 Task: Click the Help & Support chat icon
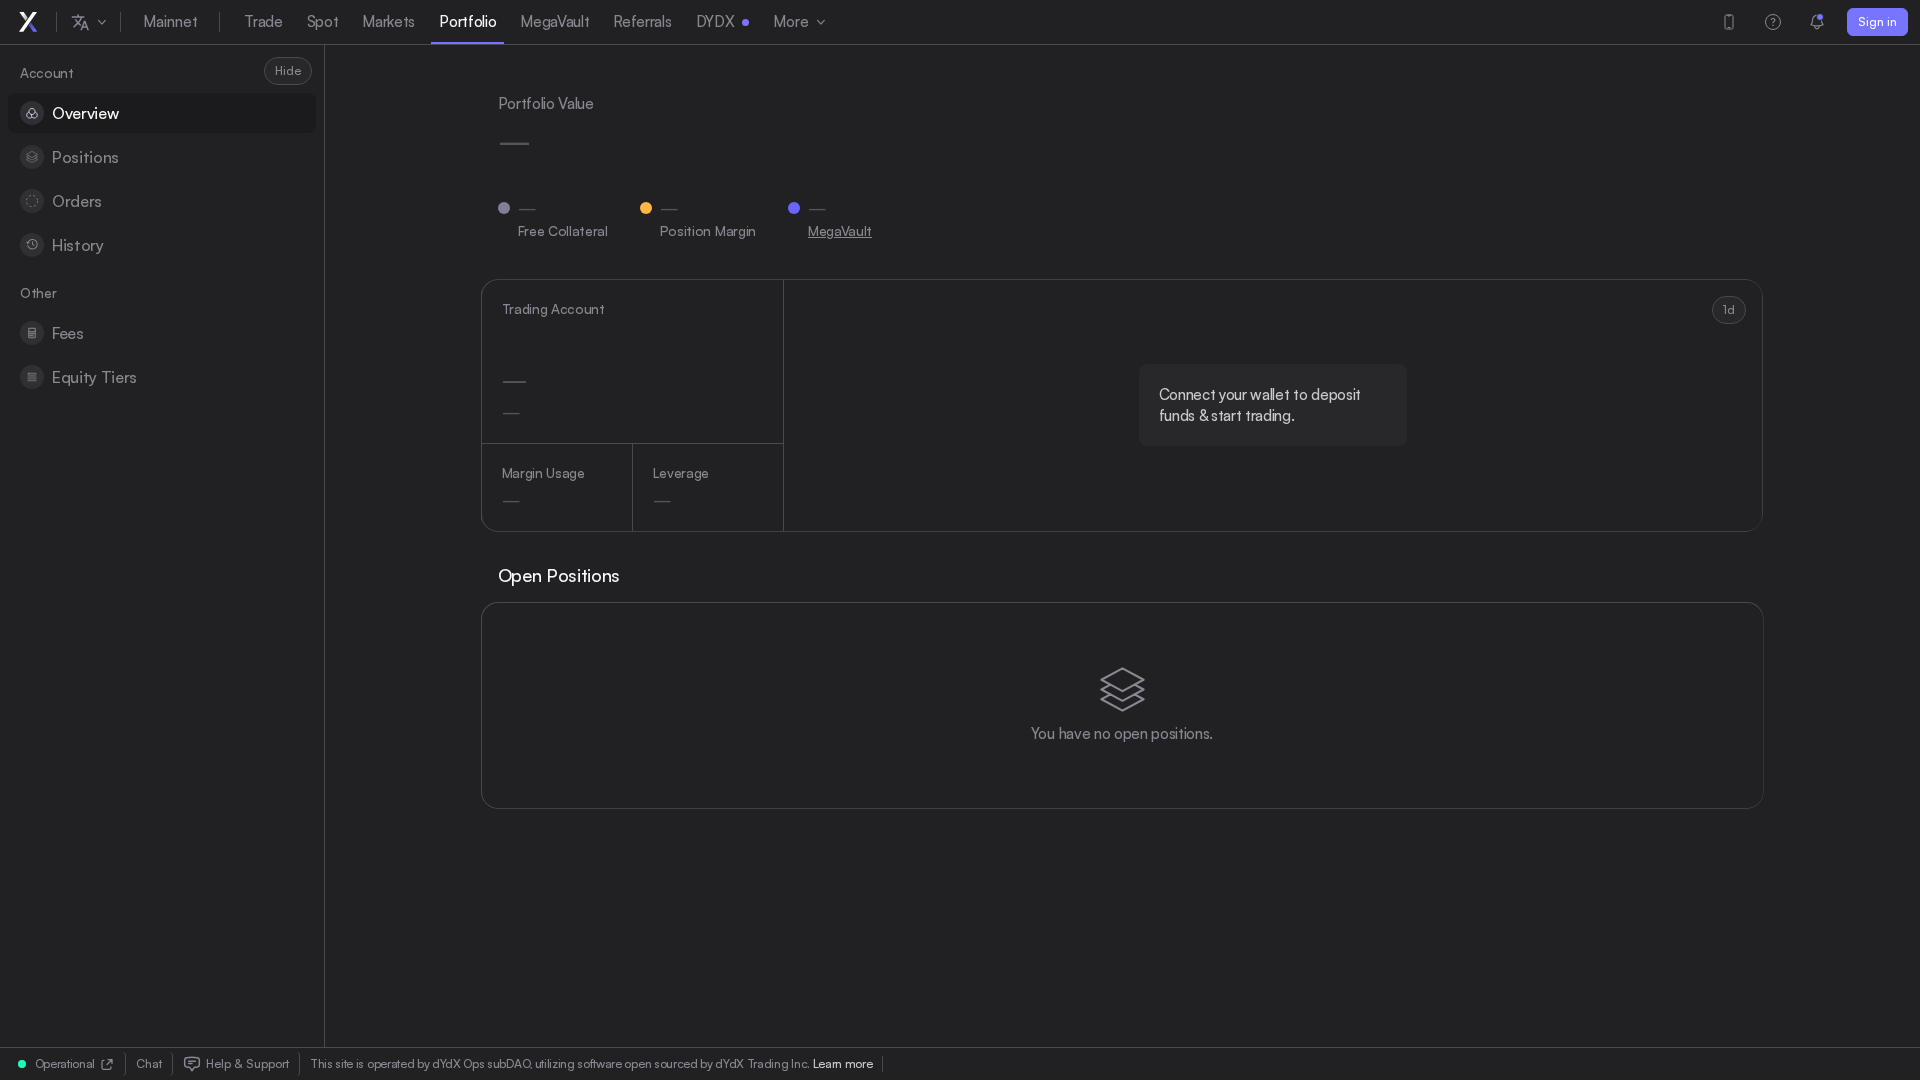pos(192,1064)
